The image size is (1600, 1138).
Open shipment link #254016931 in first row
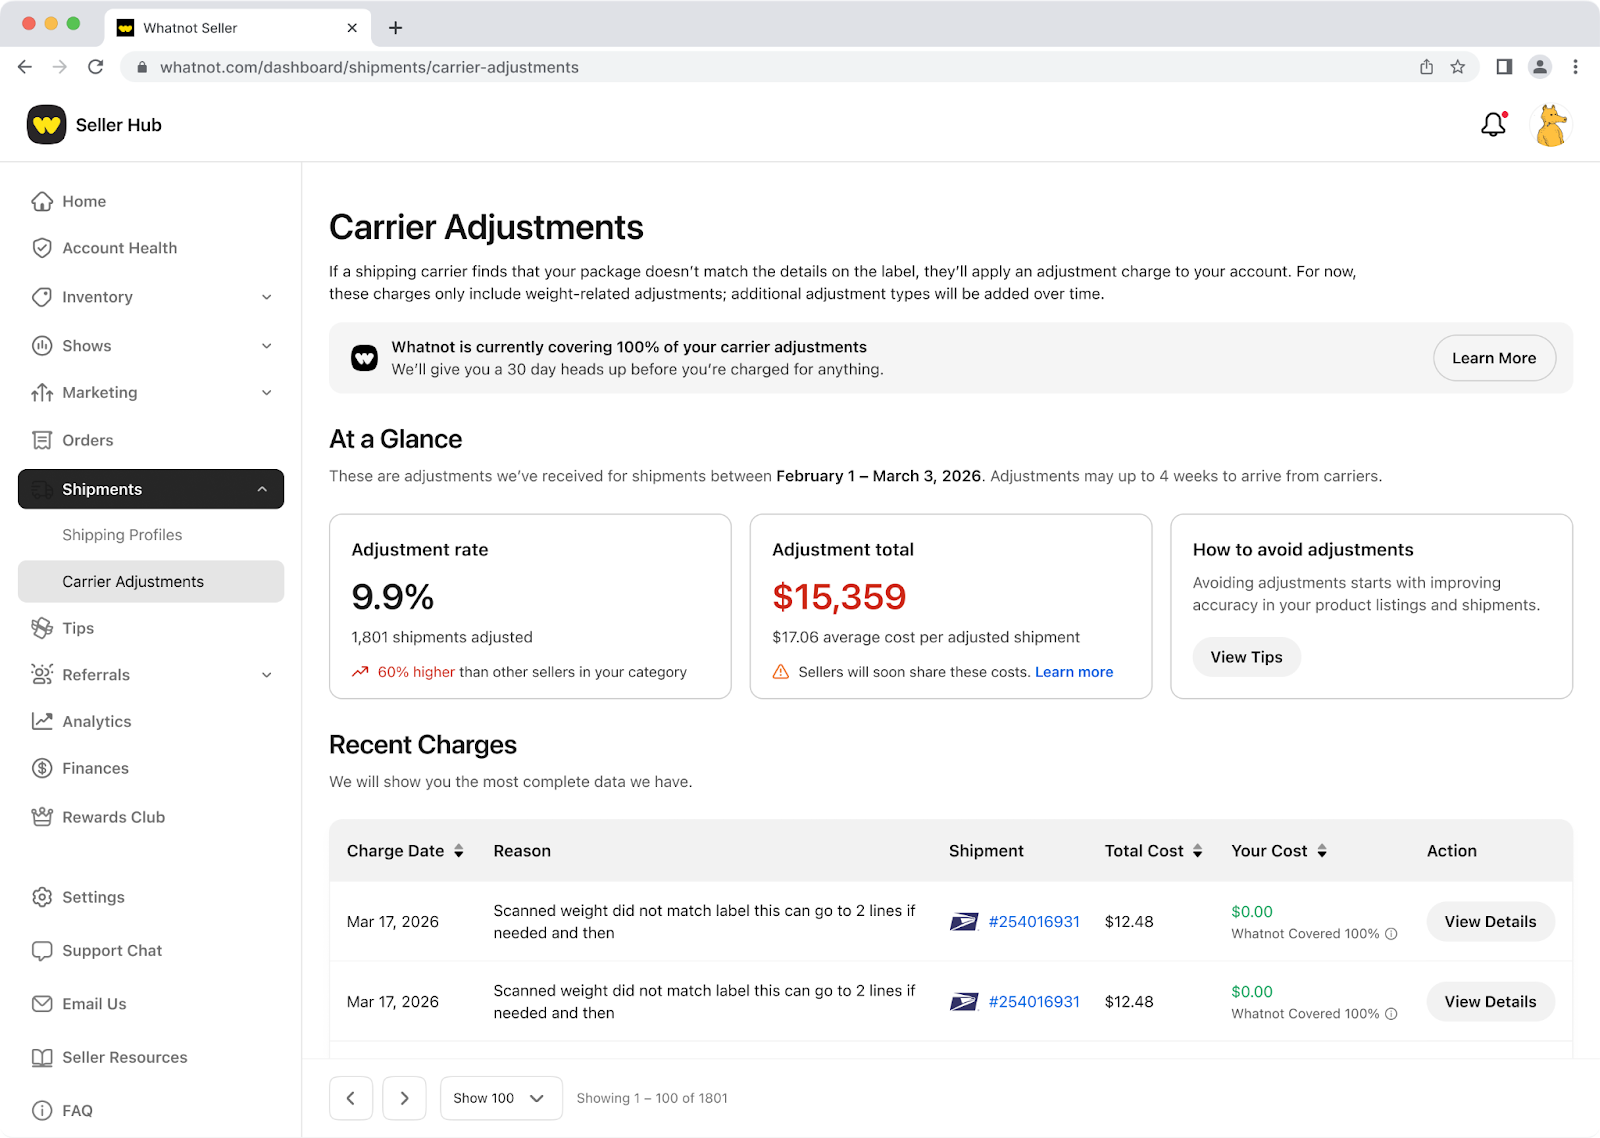[x=1033, y=922]
